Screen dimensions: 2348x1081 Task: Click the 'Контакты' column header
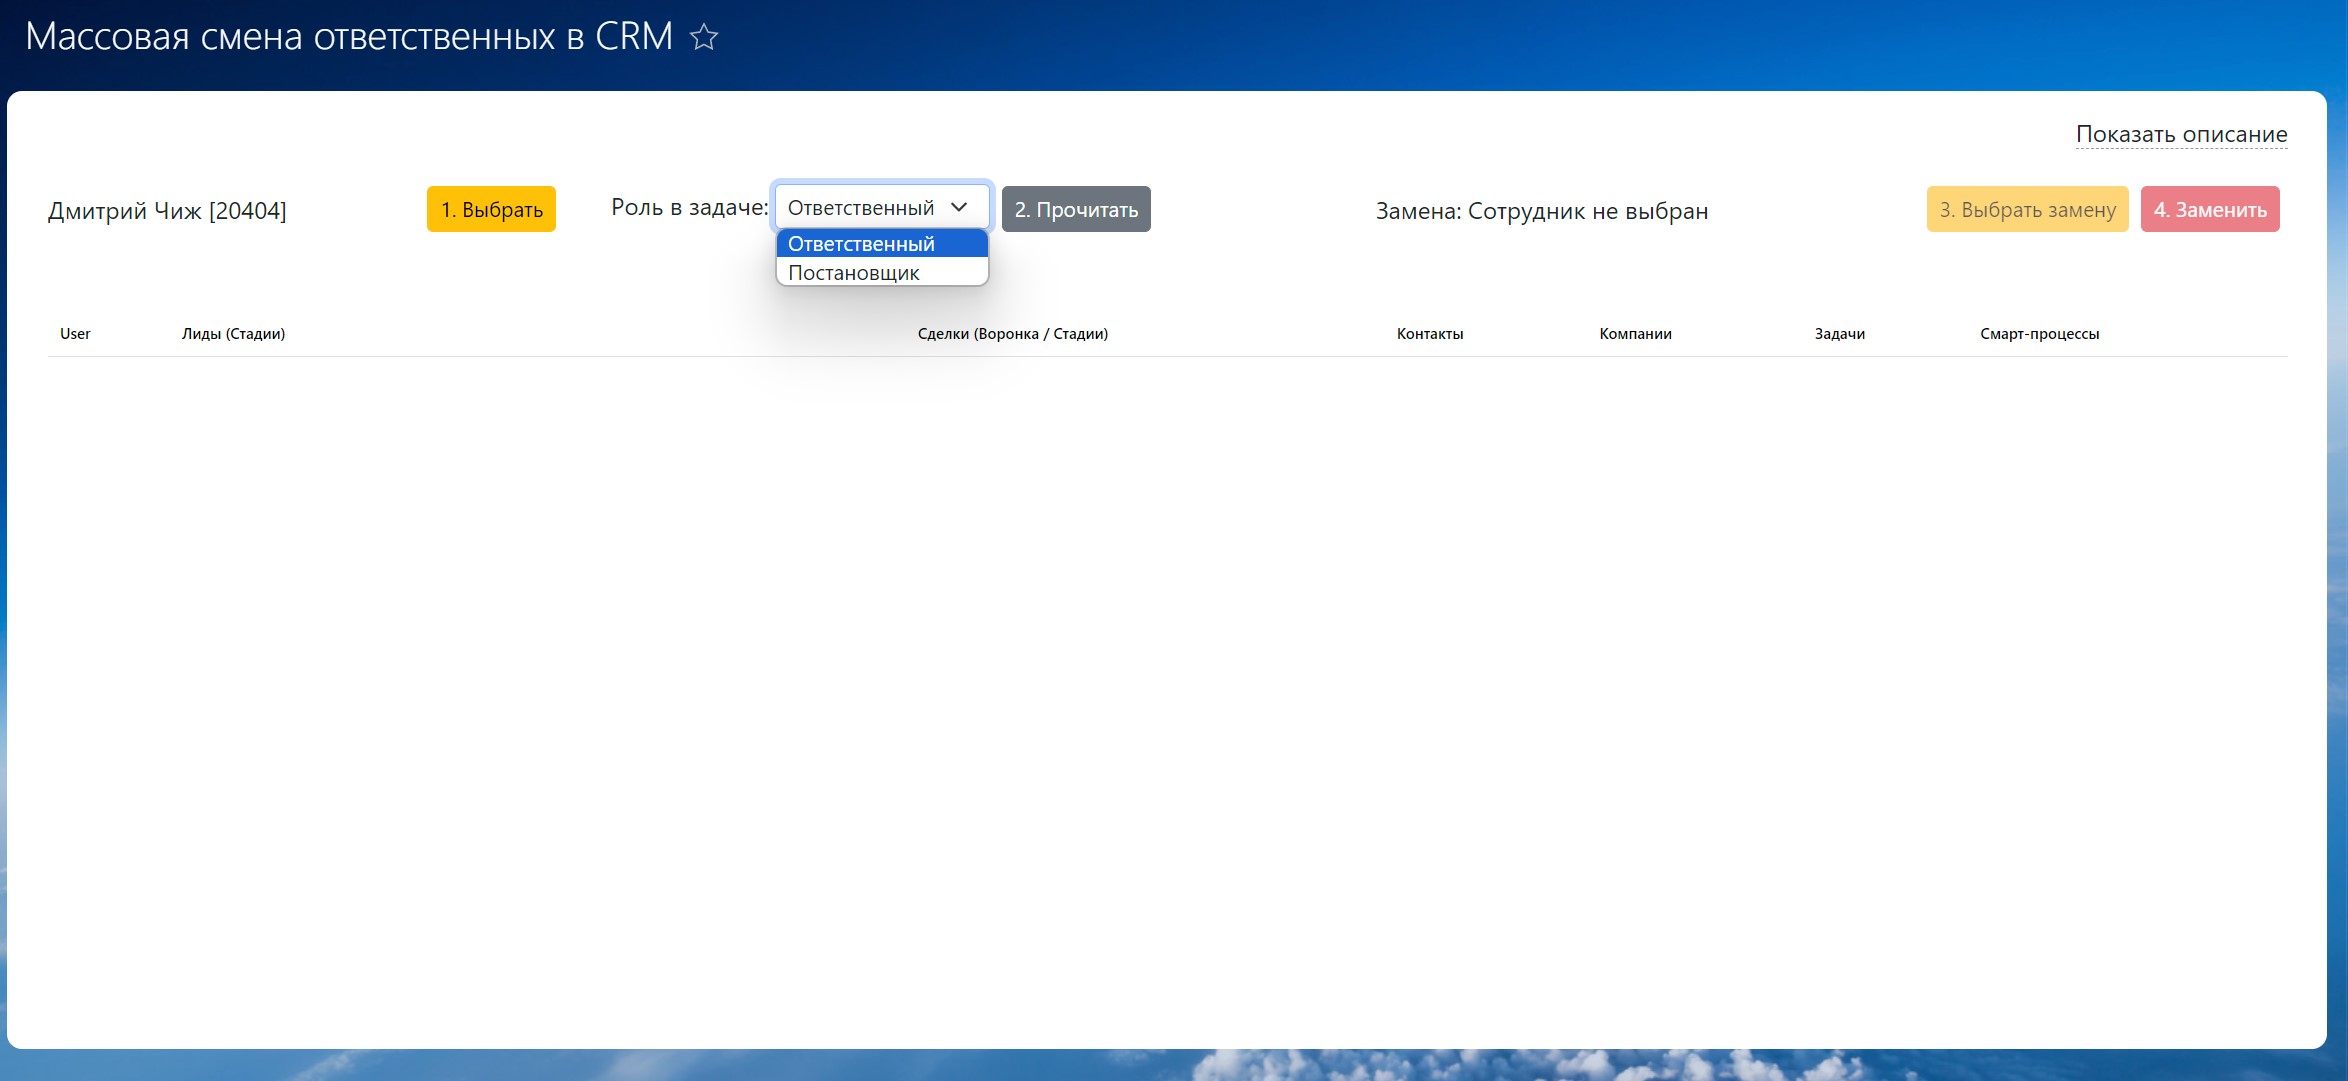(x=1429, y=334)
